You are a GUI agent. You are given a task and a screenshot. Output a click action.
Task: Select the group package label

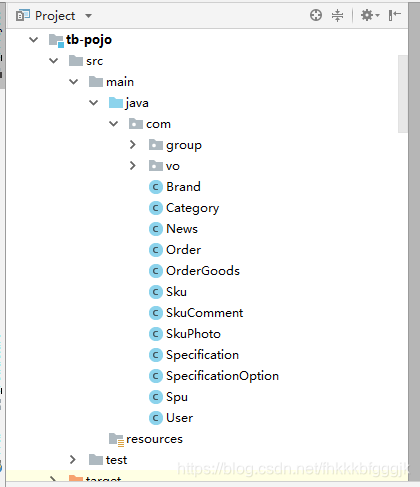184,145
